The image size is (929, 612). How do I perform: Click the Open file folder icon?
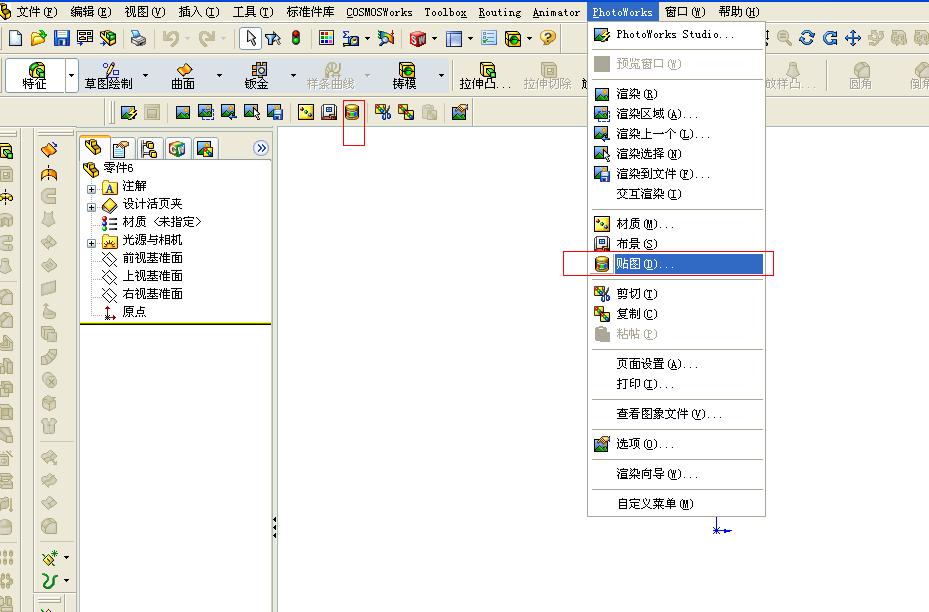(x=39, y=39)
